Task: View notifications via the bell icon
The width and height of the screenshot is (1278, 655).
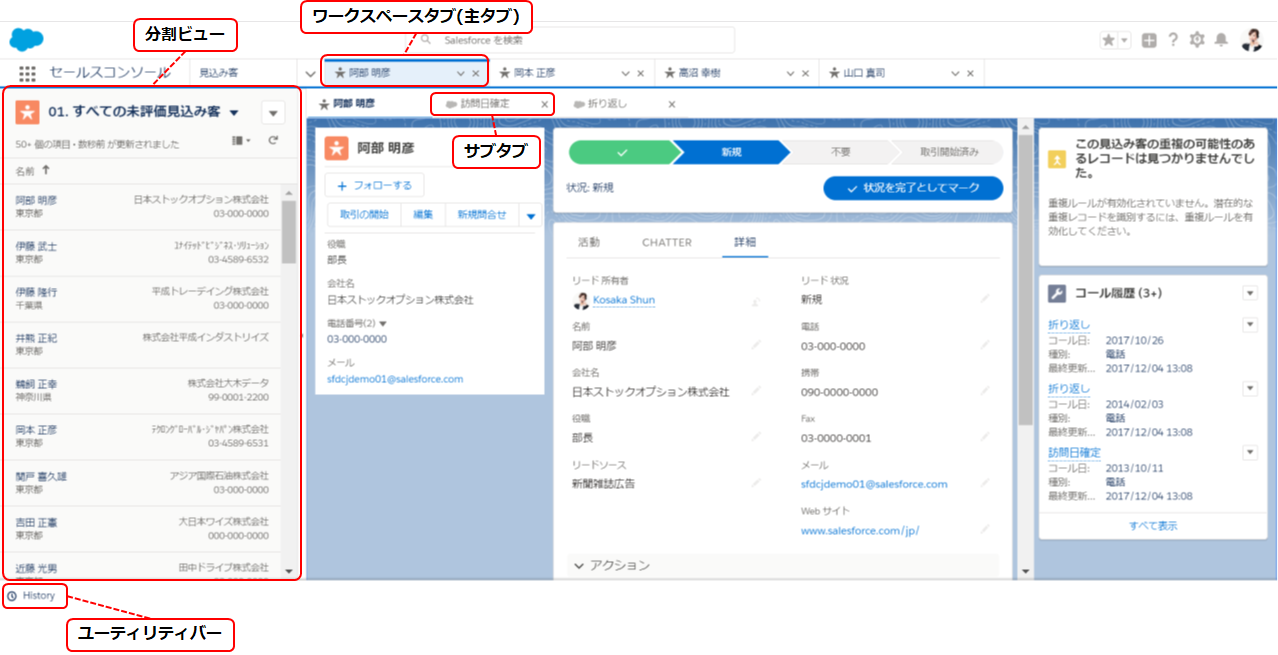Action: tap(1221, 38)
